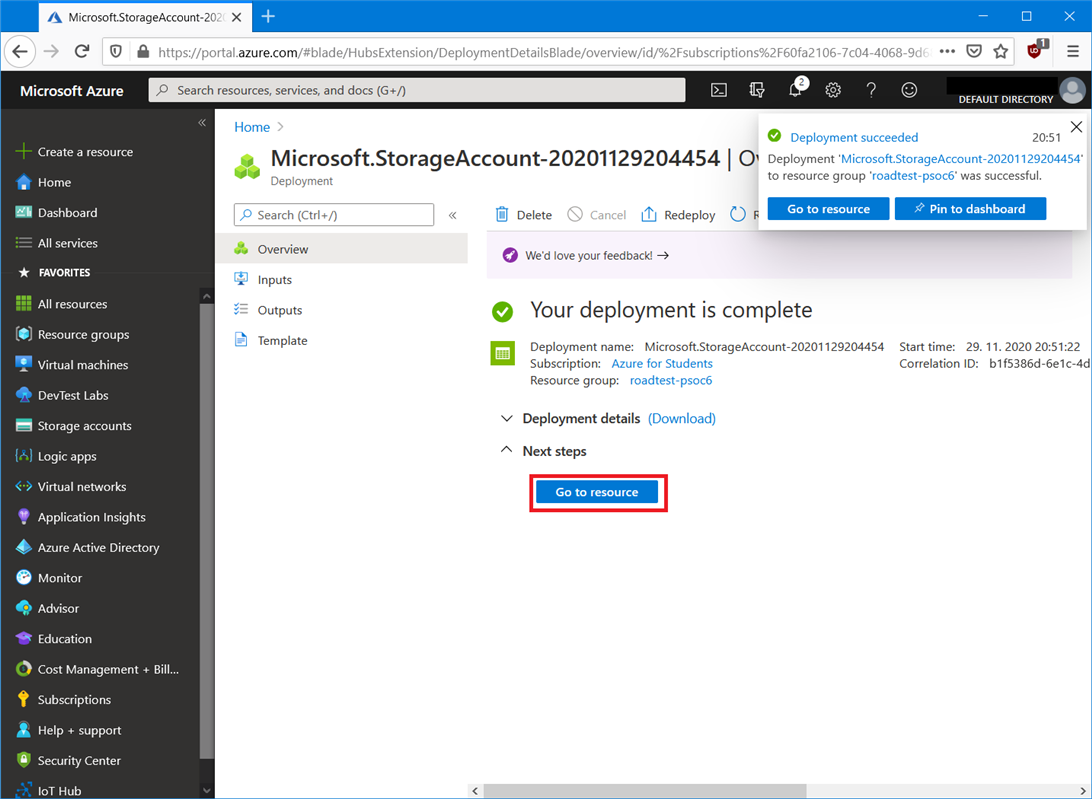Click the top Azure search box
Viewport: 1092px width, 799px height.
[417, 90]
